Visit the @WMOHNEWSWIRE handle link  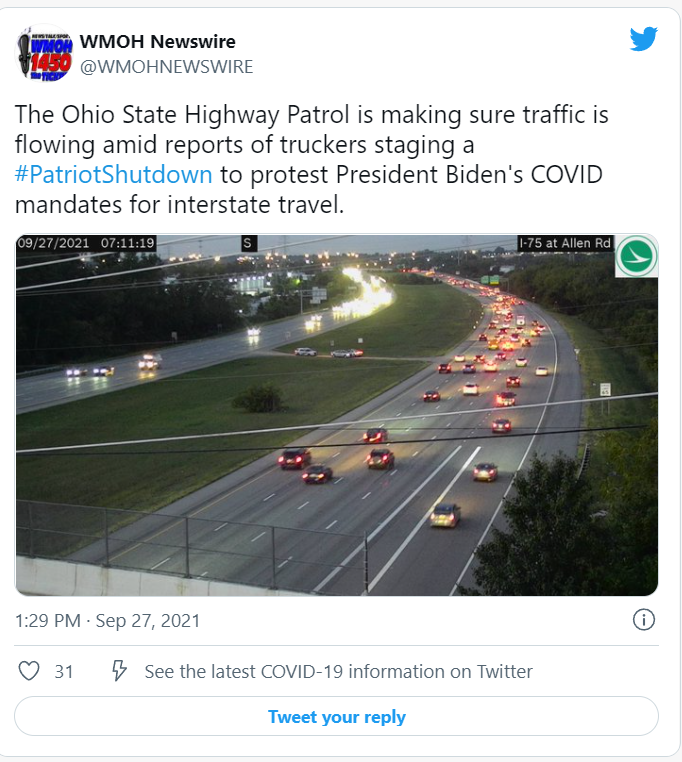[x=166, y=67]
